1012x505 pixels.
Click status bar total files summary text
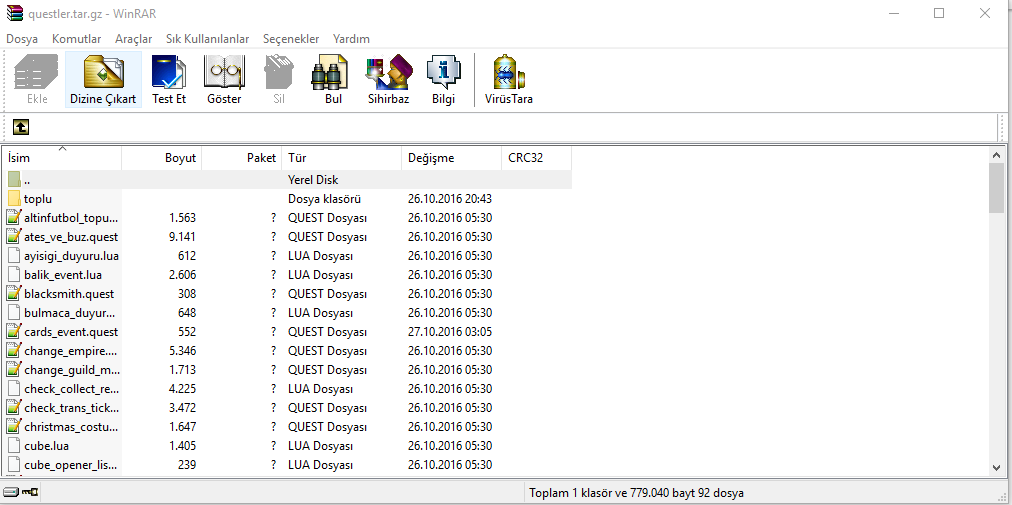636,493
